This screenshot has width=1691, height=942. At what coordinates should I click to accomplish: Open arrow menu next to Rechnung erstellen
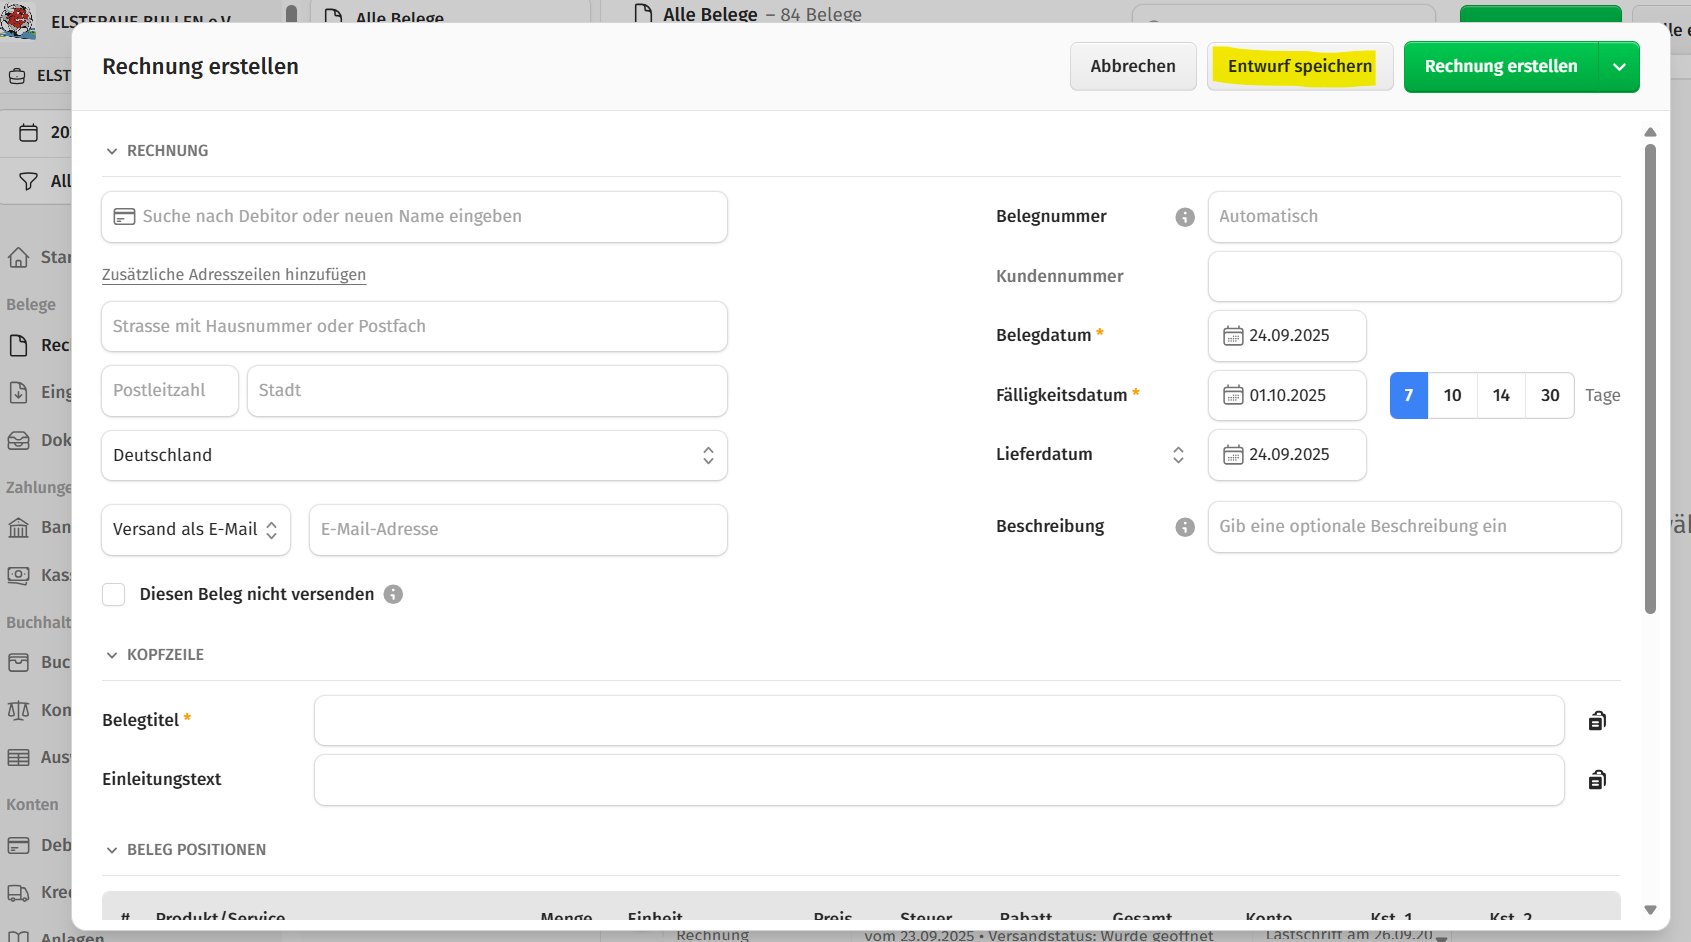click(1619, 67)
